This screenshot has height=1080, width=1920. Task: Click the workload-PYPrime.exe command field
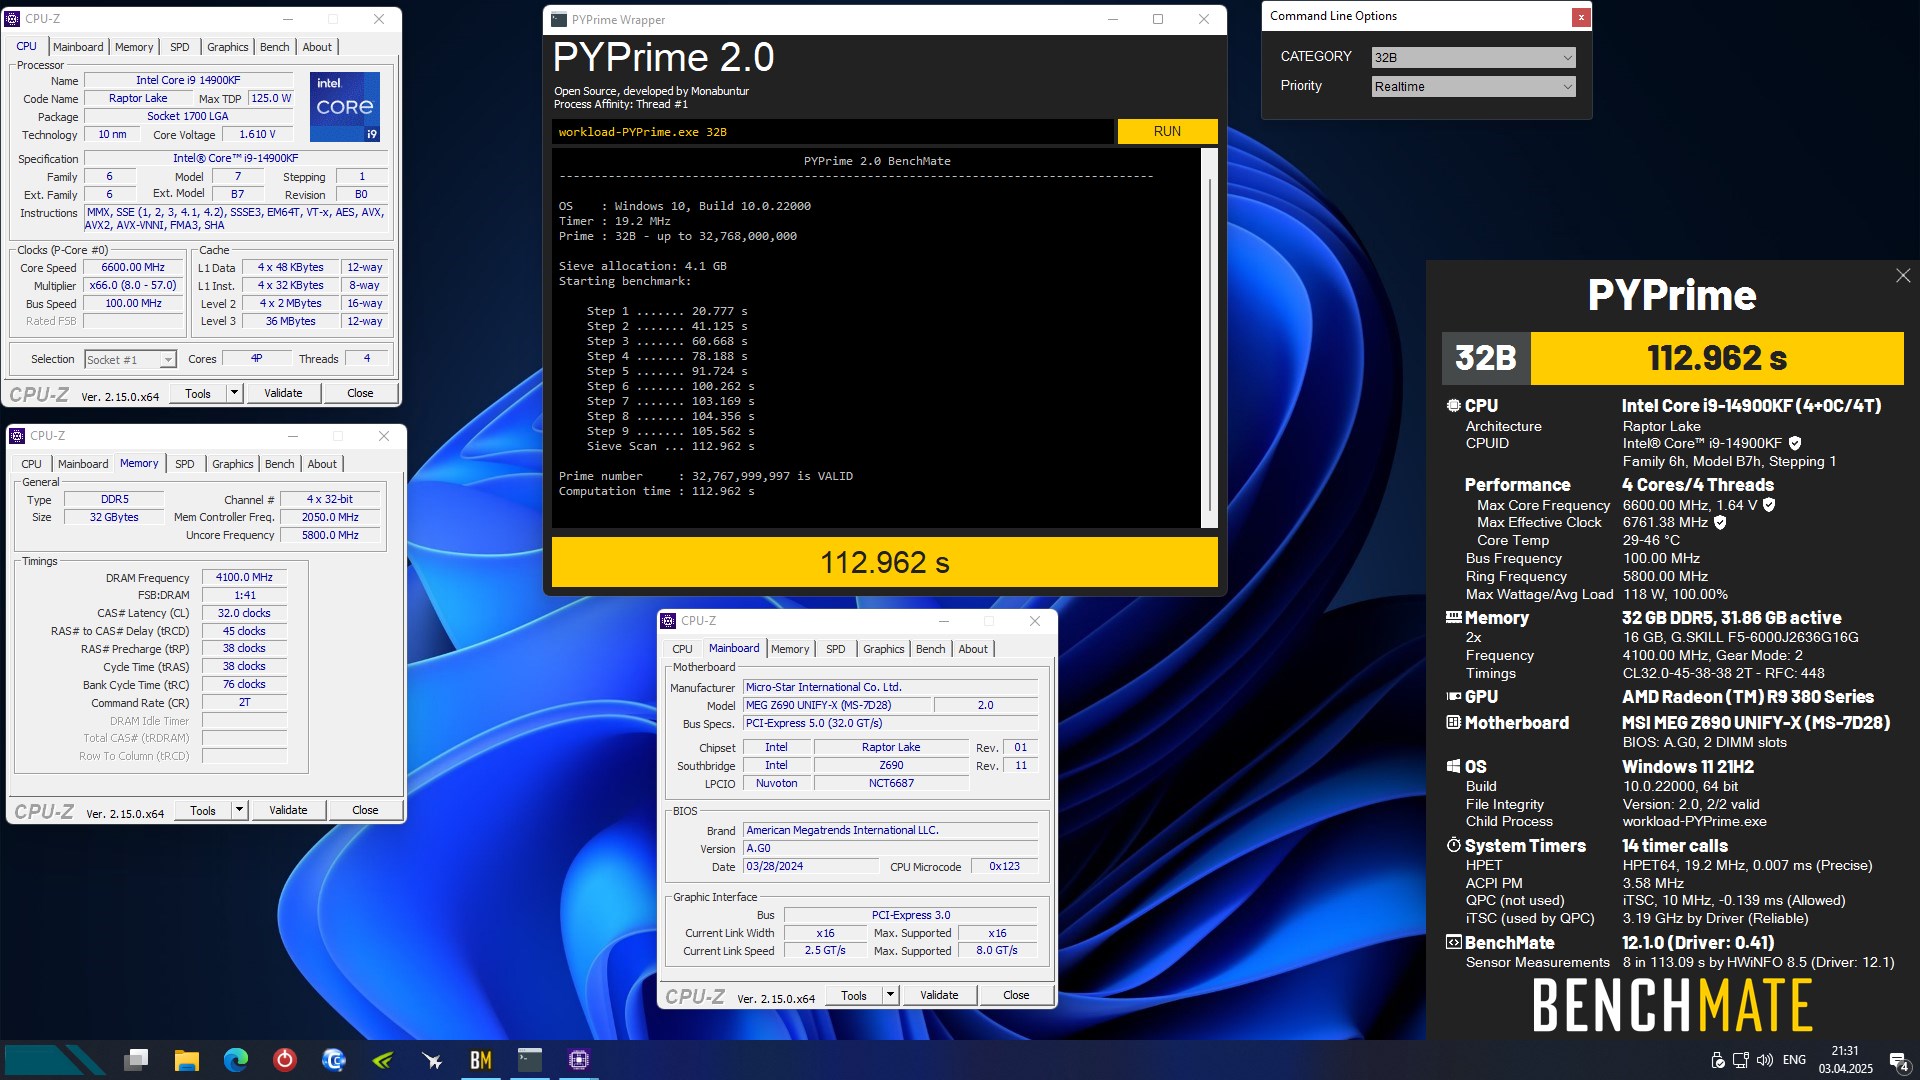coord(832,132)
